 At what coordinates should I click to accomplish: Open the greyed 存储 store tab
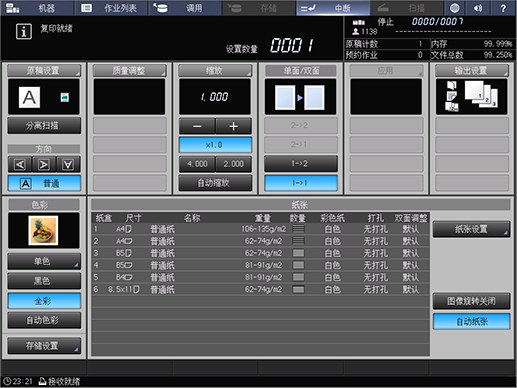coord(259,8)
